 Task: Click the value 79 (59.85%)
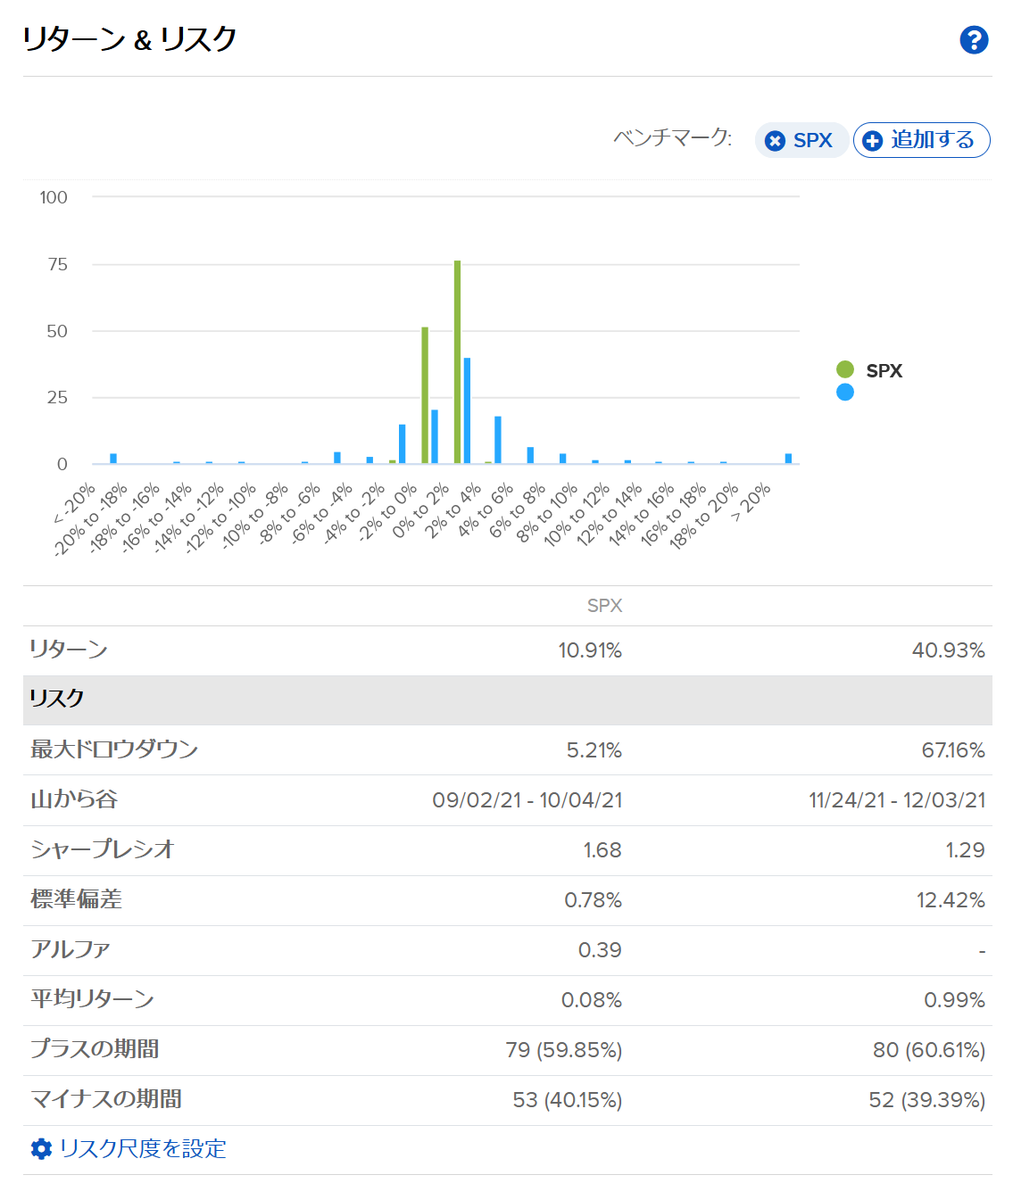tap(564, 1050)
